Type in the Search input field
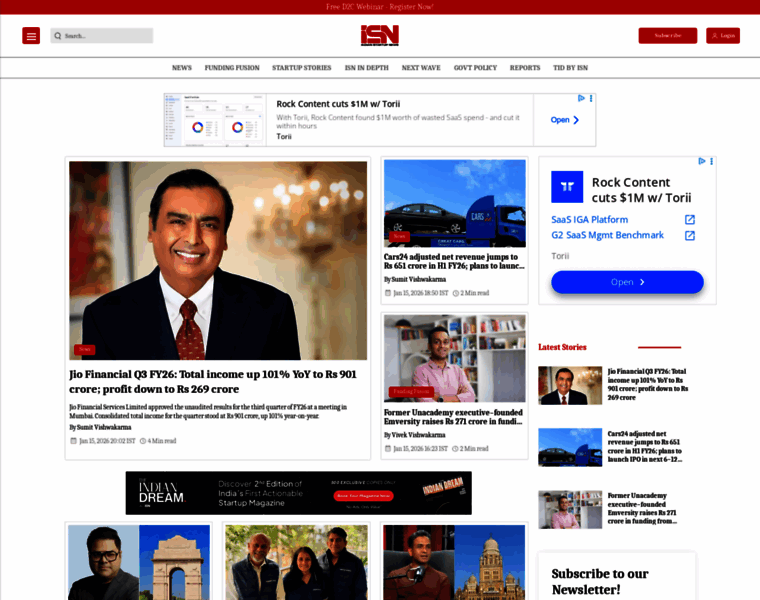760x600 pixels. point(105,36)
